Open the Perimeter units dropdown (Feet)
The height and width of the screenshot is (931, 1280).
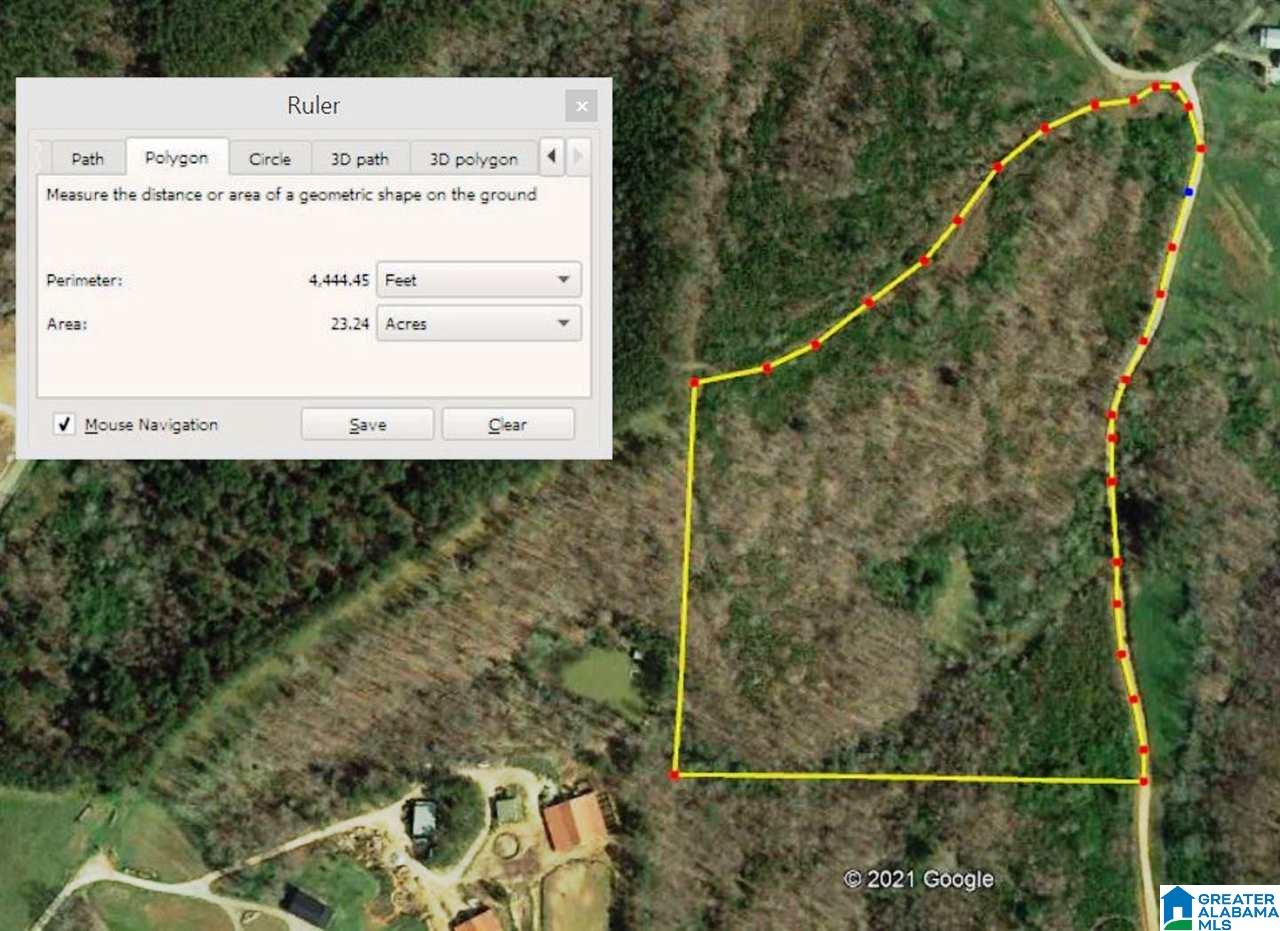478,280
